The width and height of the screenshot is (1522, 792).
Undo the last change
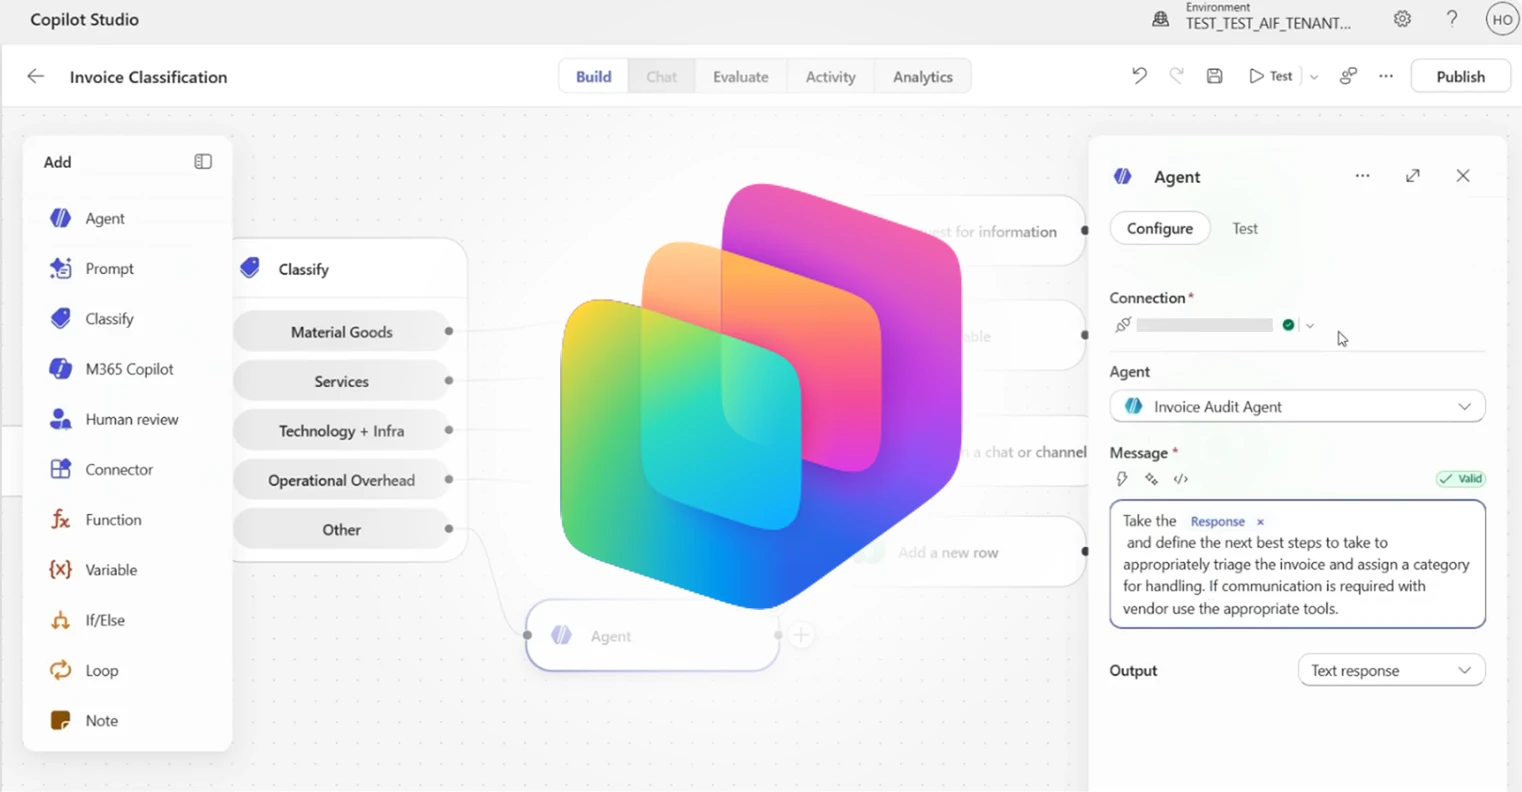[x=1139, y=76]
